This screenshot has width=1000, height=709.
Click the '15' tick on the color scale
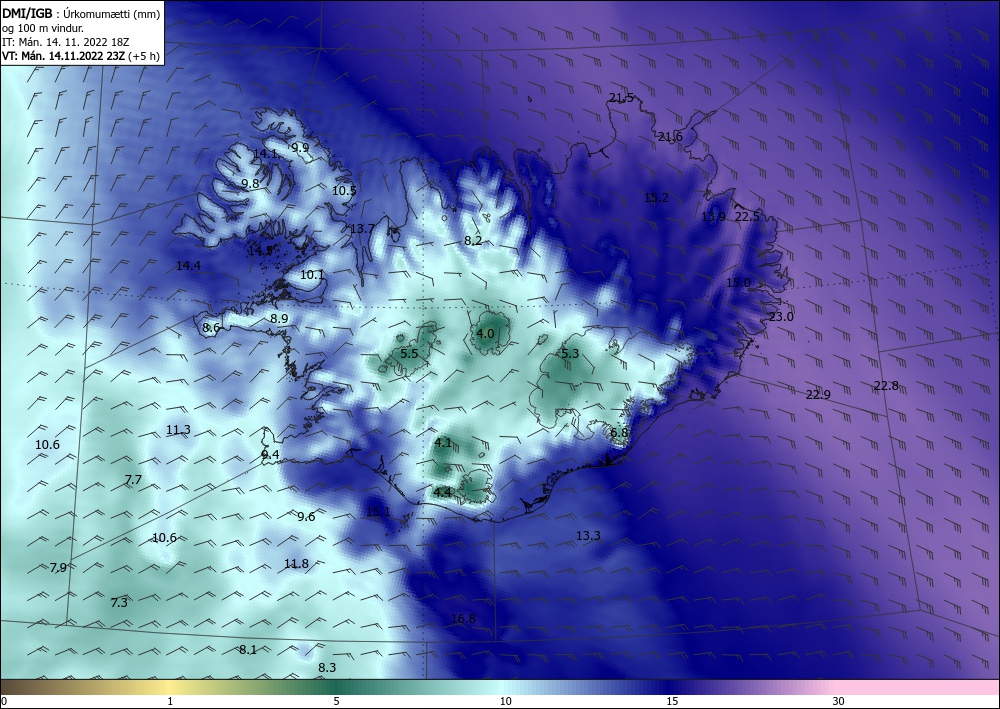[x=672, y=701]
